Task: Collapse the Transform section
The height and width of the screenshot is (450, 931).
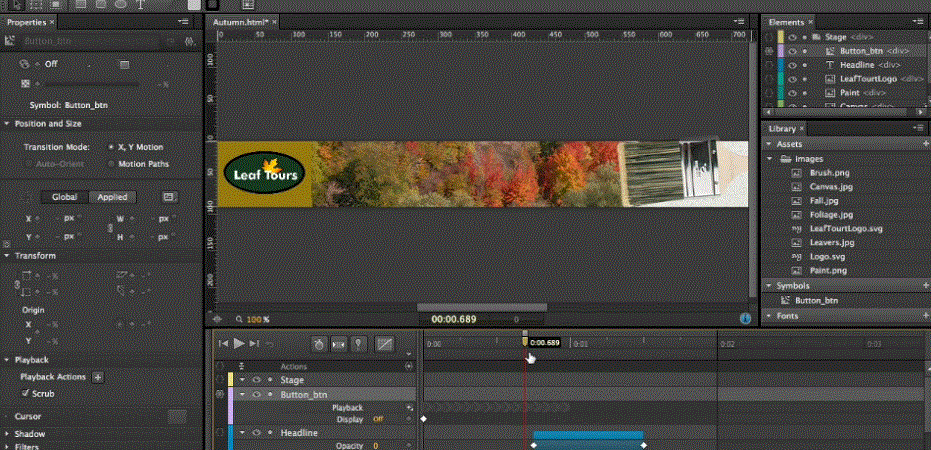Action: tap(7, 256)
